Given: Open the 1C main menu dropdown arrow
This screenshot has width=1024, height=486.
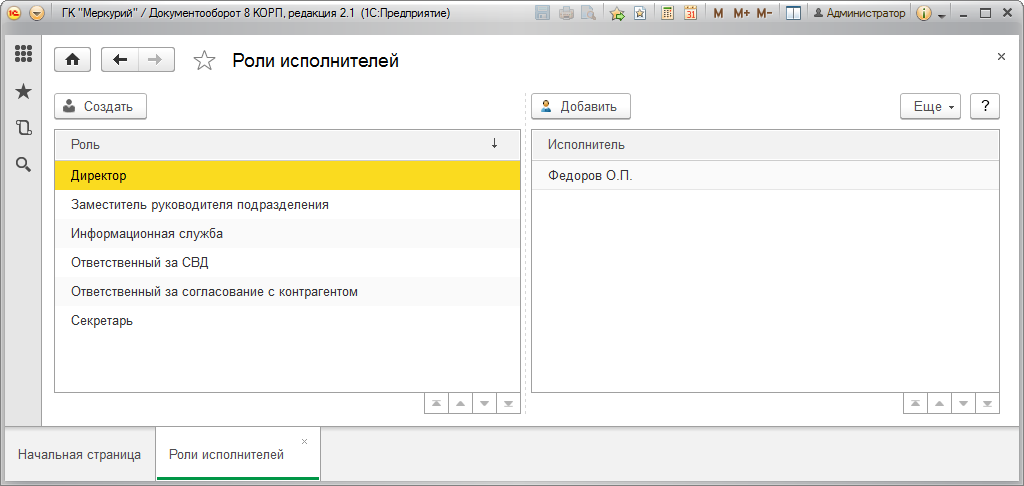Looking at the screenshot, I should pos(37,12).
